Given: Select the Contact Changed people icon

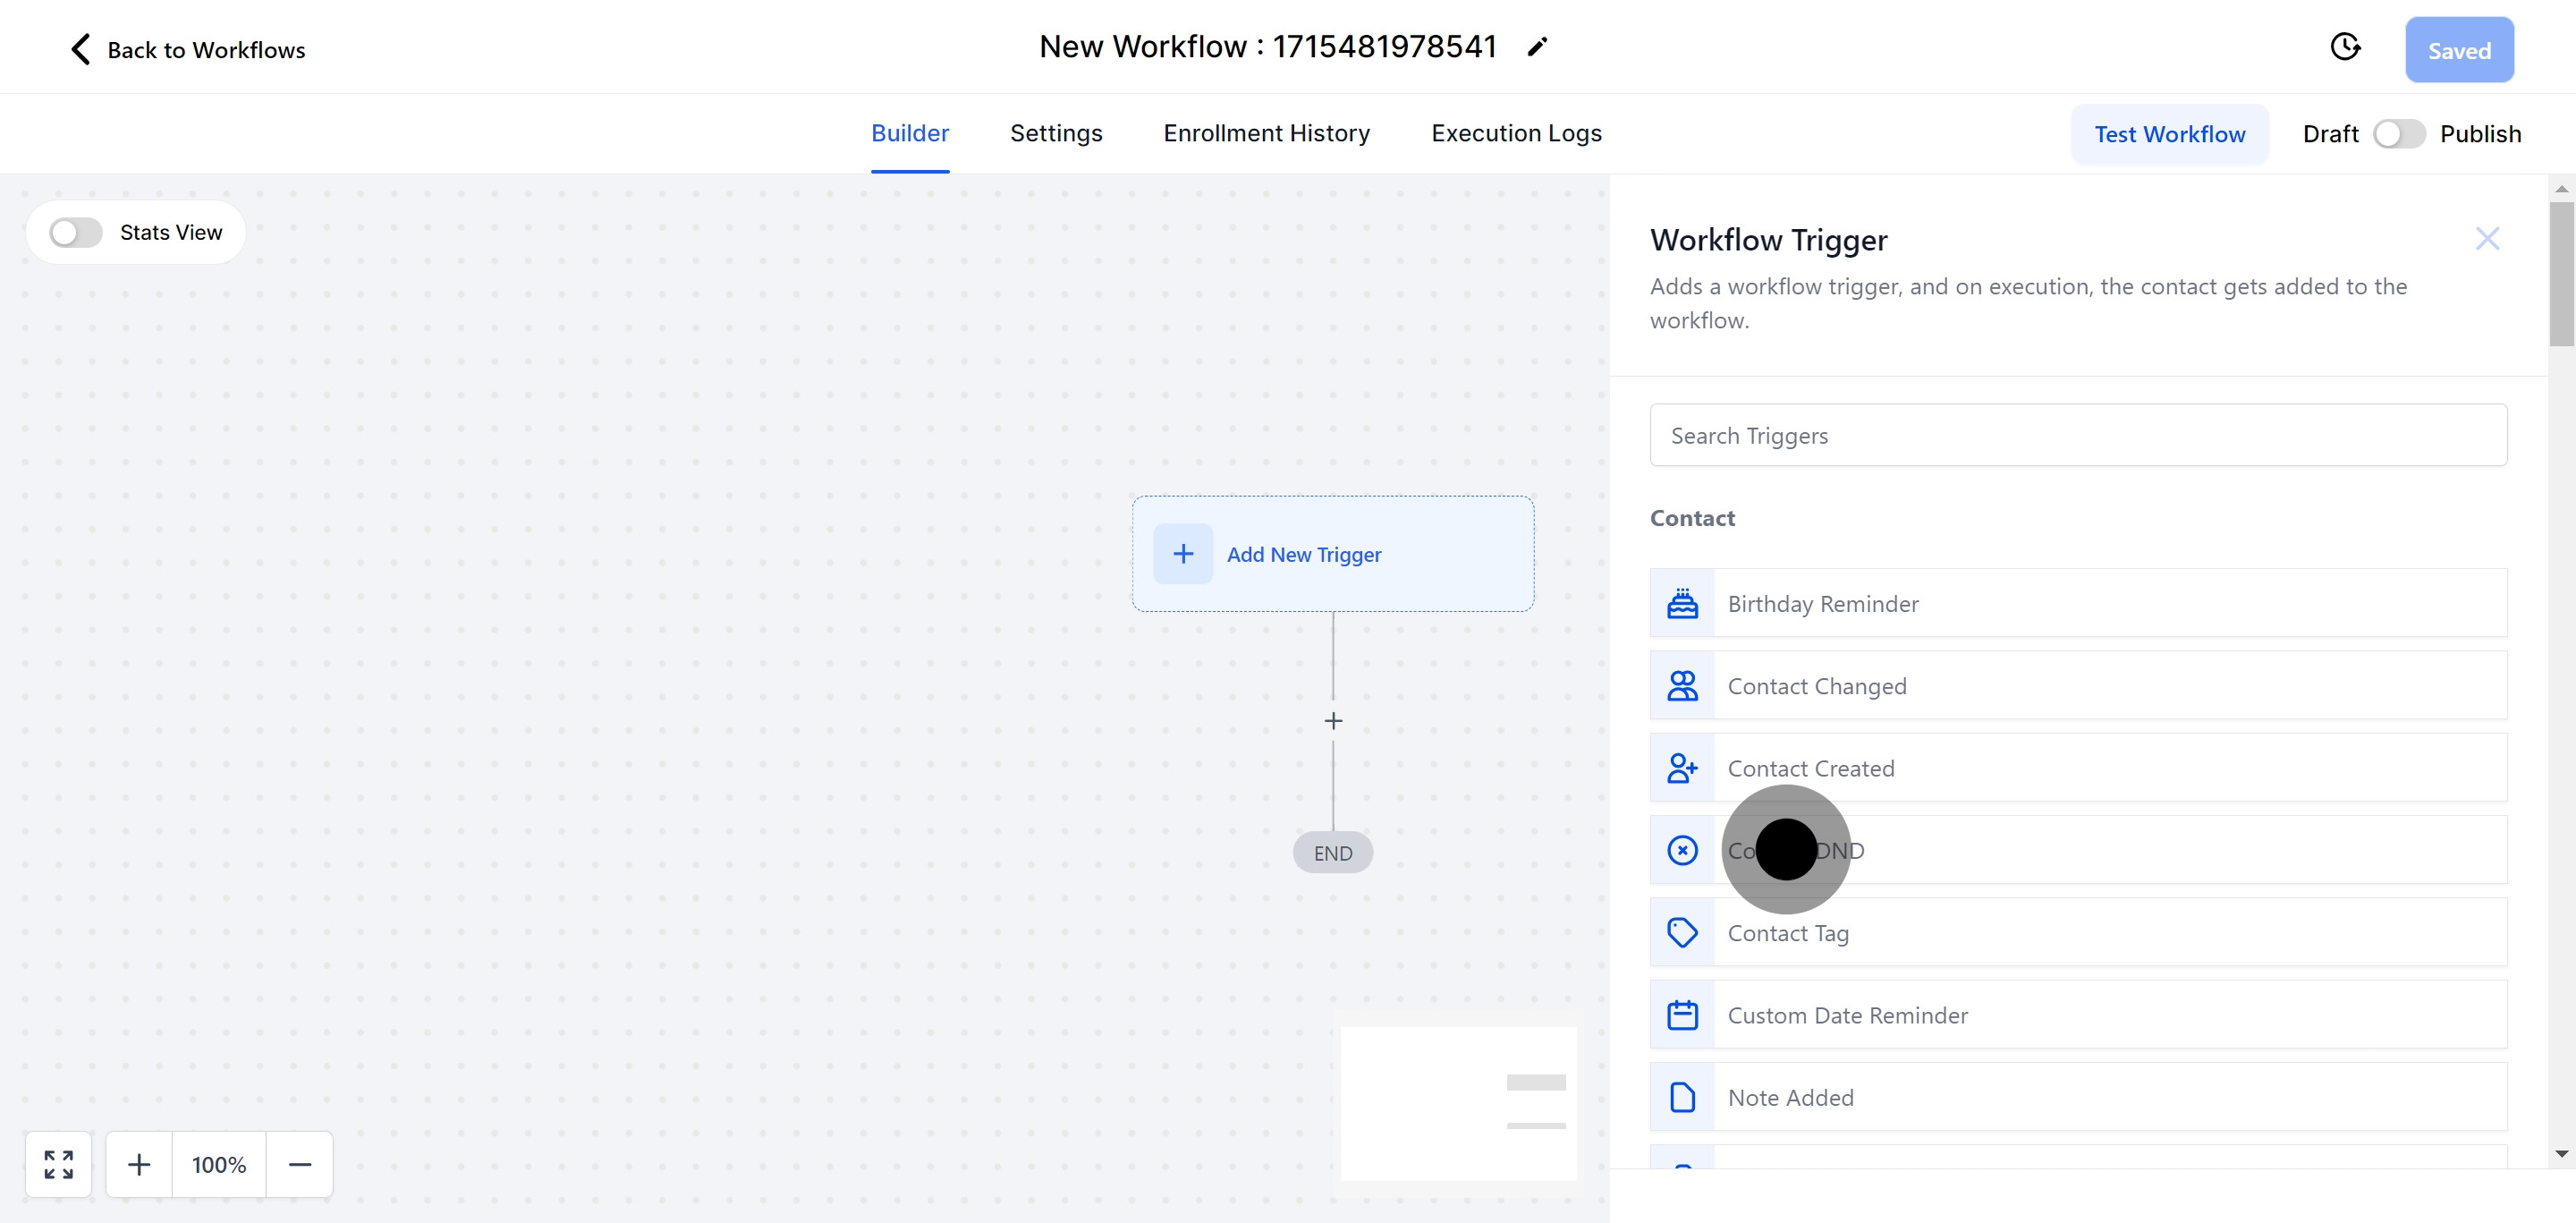Looking at the screenshot, I should tap(1682, 686).
